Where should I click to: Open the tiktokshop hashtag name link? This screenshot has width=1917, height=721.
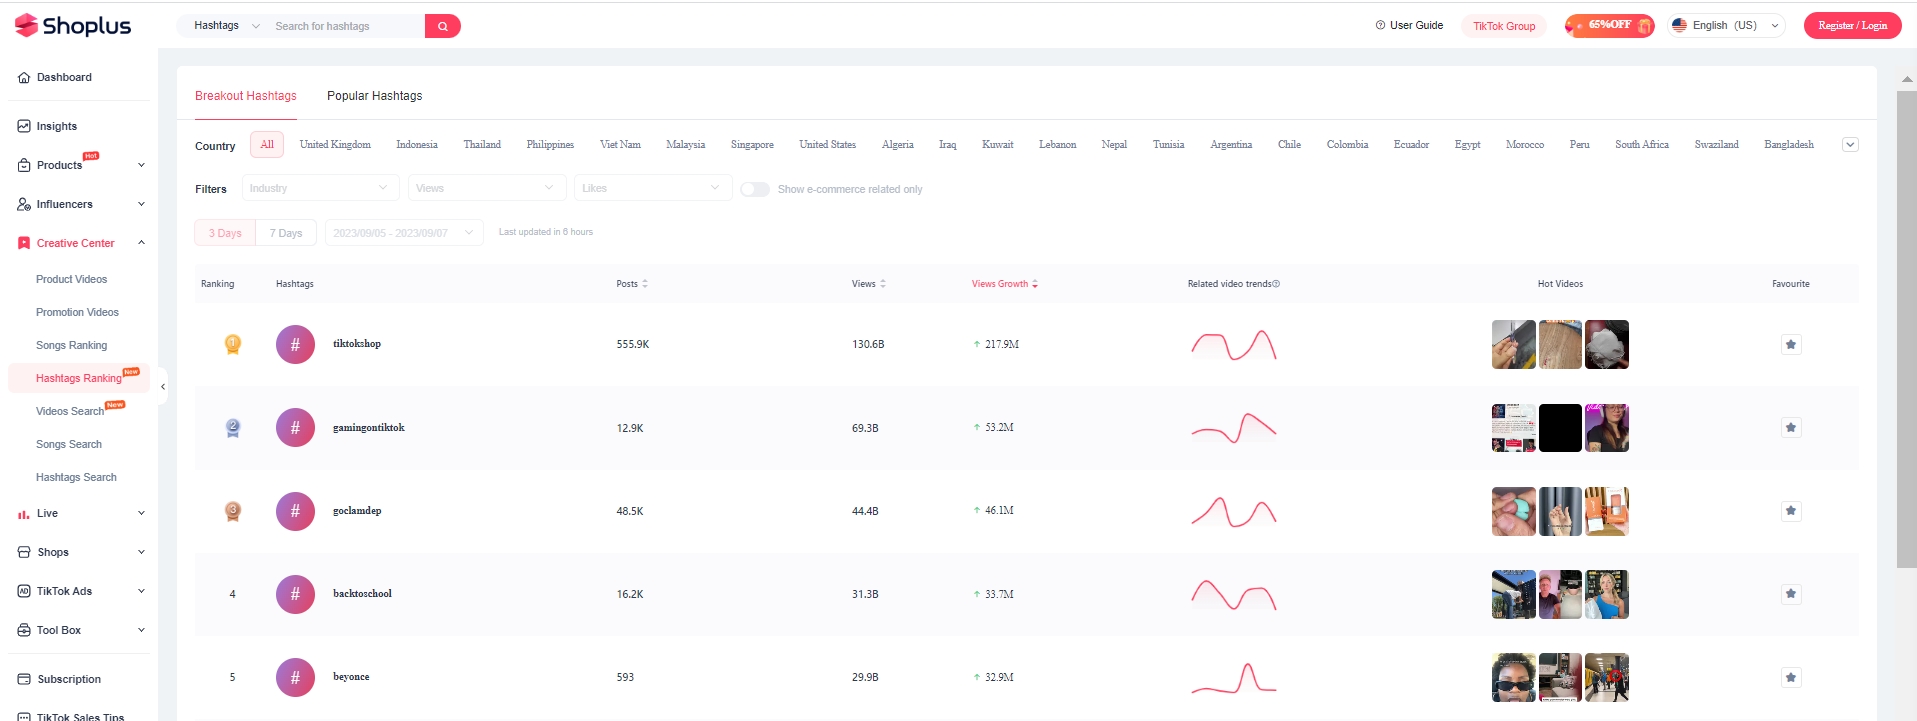tap(357, 344)
